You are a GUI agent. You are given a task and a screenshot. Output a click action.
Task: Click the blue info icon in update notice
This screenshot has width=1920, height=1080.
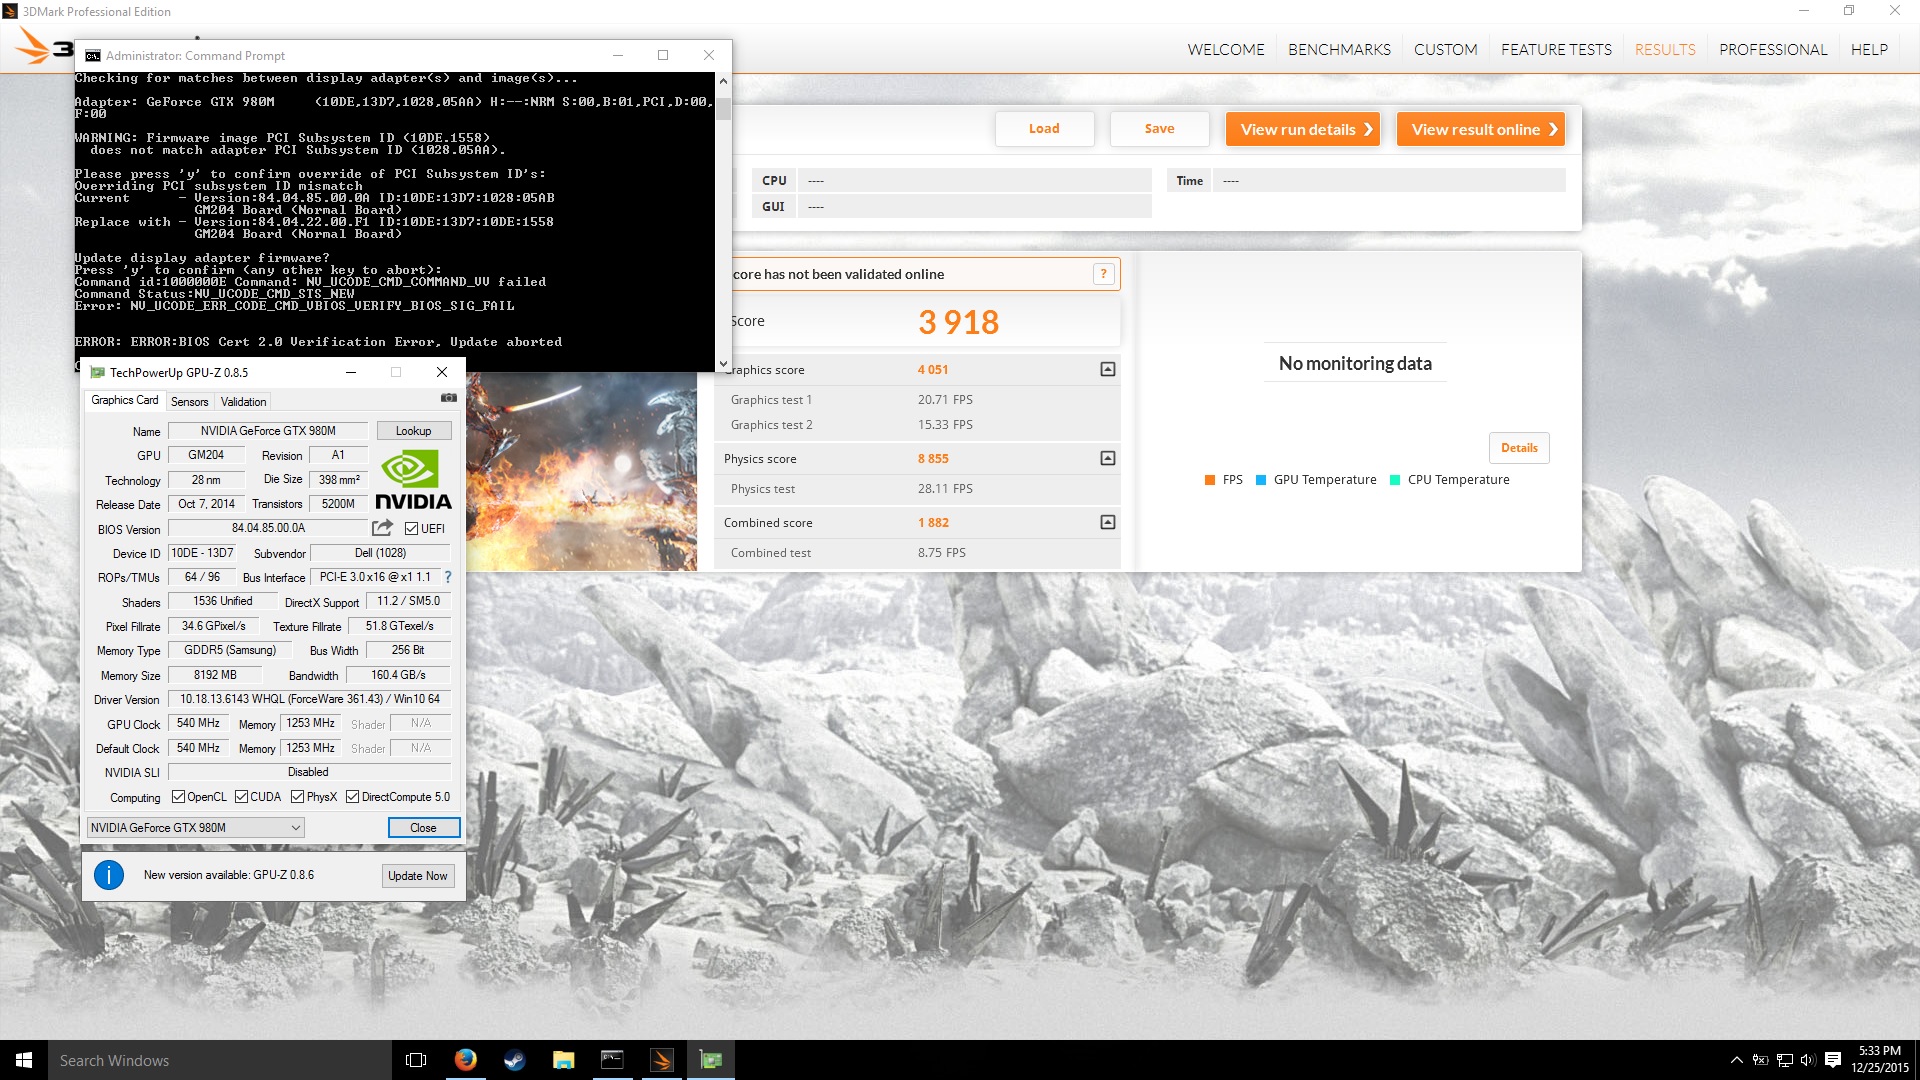coord(109,875)
